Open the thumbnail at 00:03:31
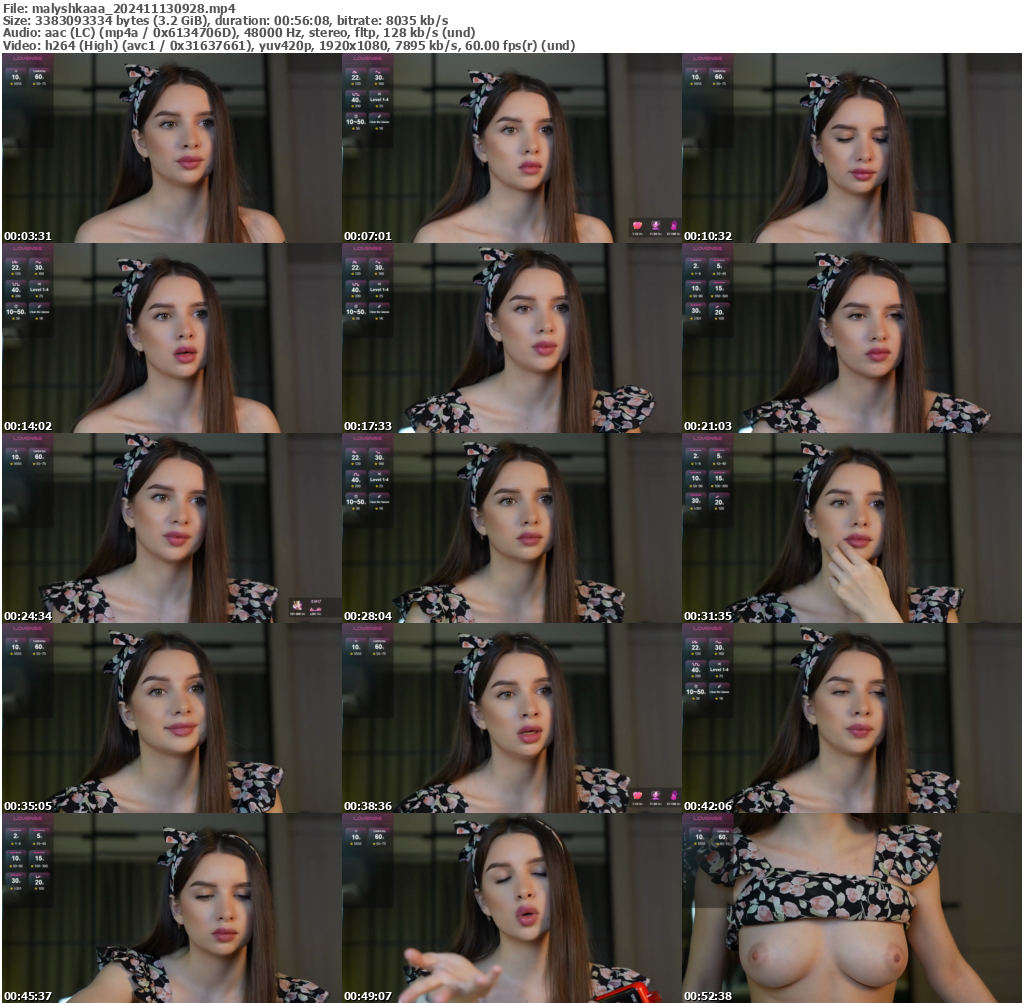The width and height of the screenshot is (1024, 1003). click(x=170, y=150)
